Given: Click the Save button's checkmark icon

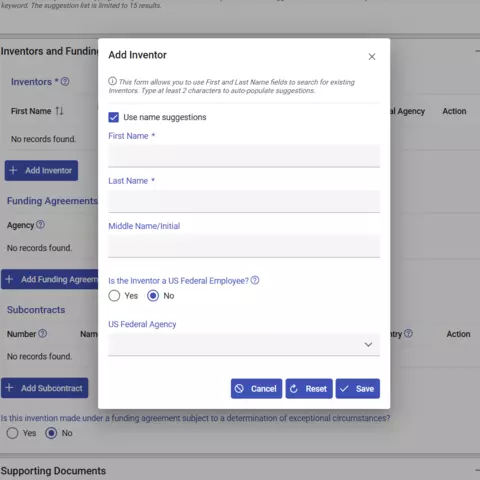Looking at the screenshot, I should [x=344, y=389].
